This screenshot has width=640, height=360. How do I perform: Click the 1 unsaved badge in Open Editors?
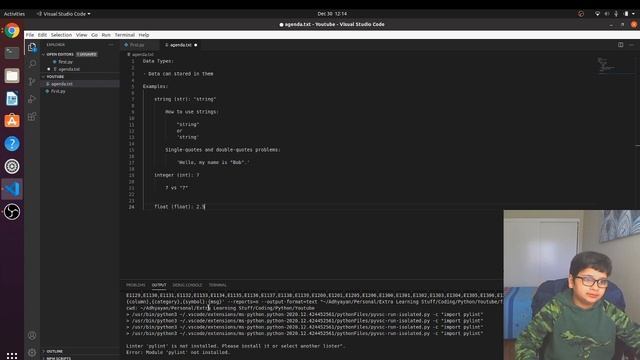pos(87,54)
